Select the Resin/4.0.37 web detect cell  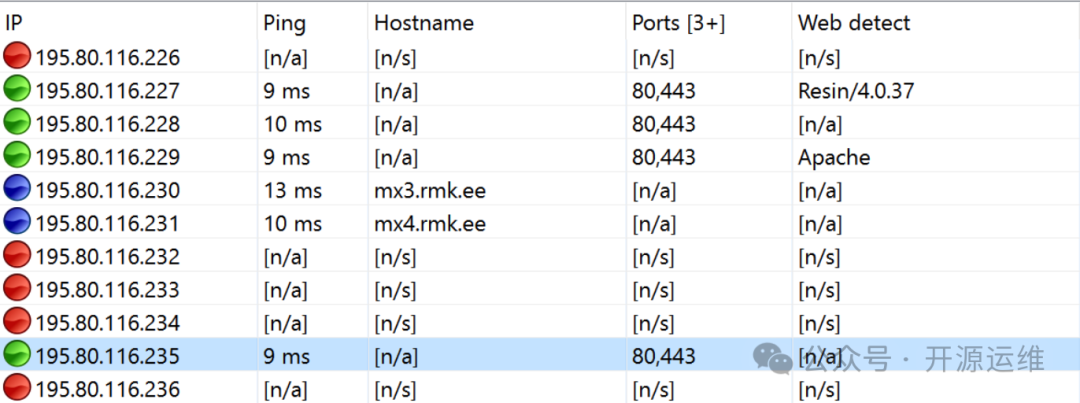coord(856,91)
